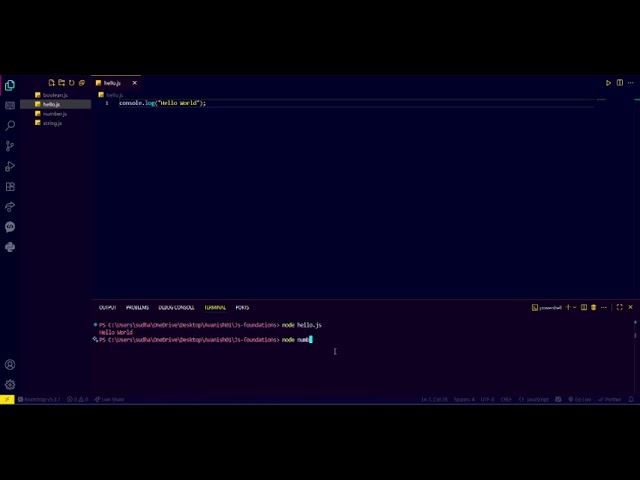This screenshot has height=480, width=640.
Task: Open the Explorer view in activity bar
Action: [10, 85]
